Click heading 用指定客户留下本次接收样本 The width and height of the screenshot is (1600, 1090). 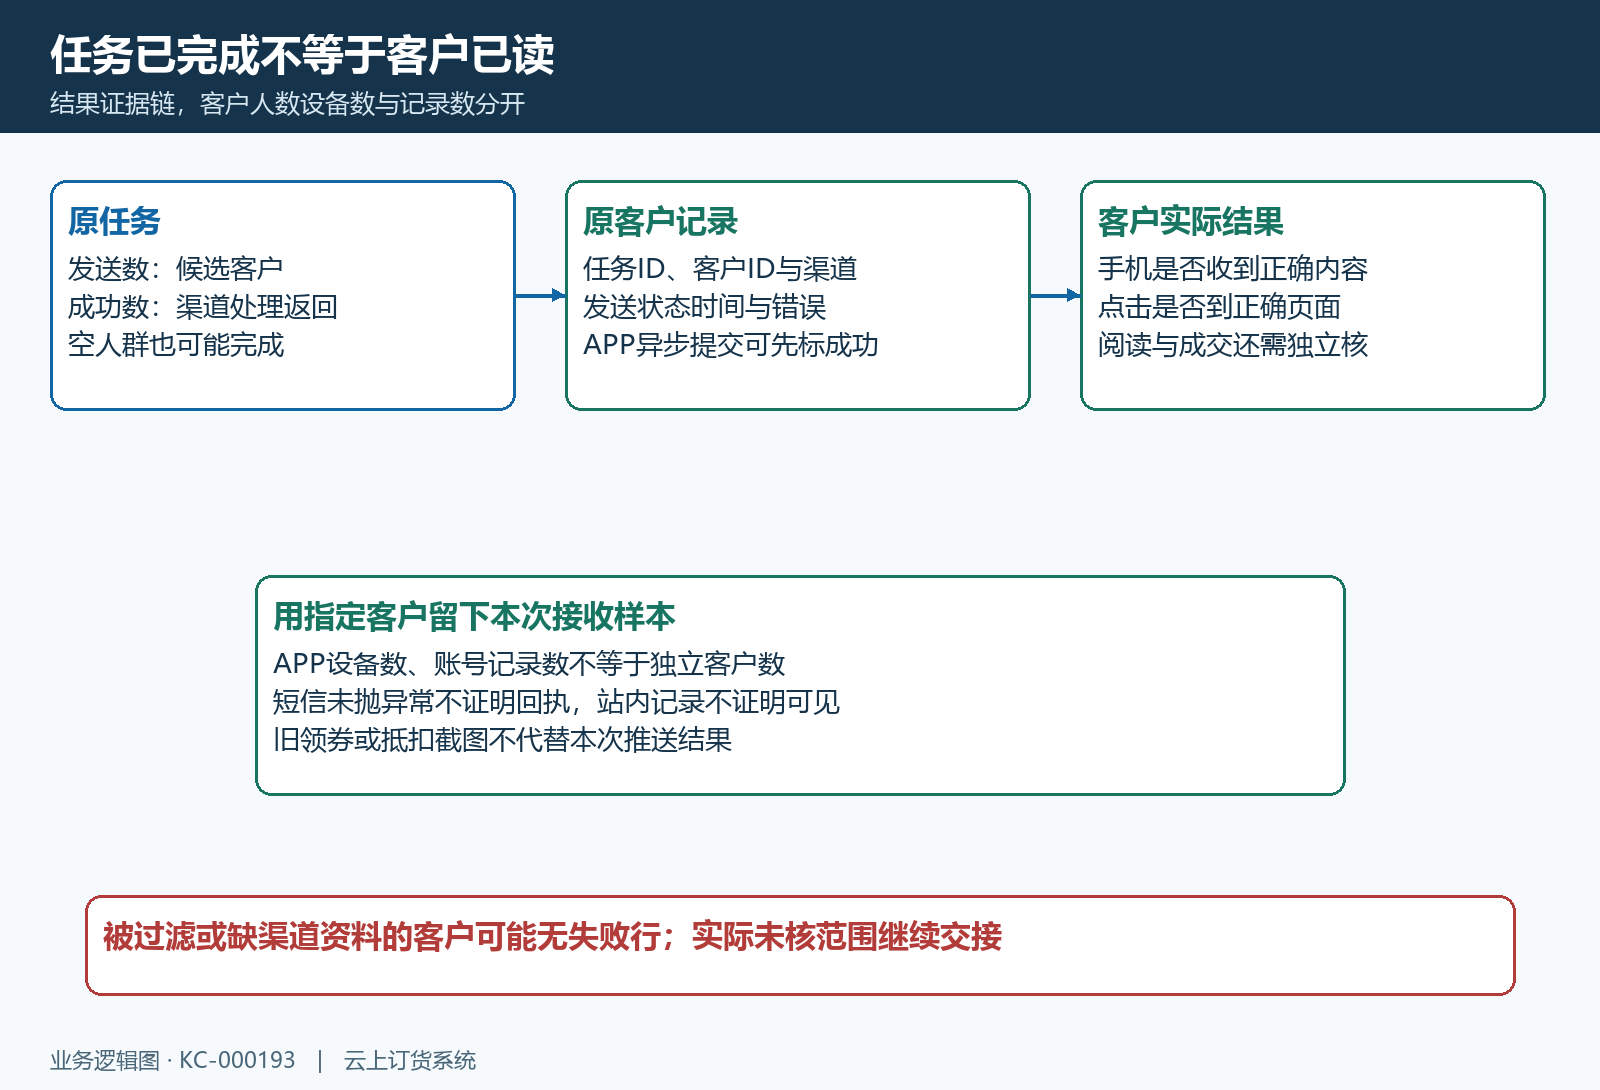click(x=475, y=616)
